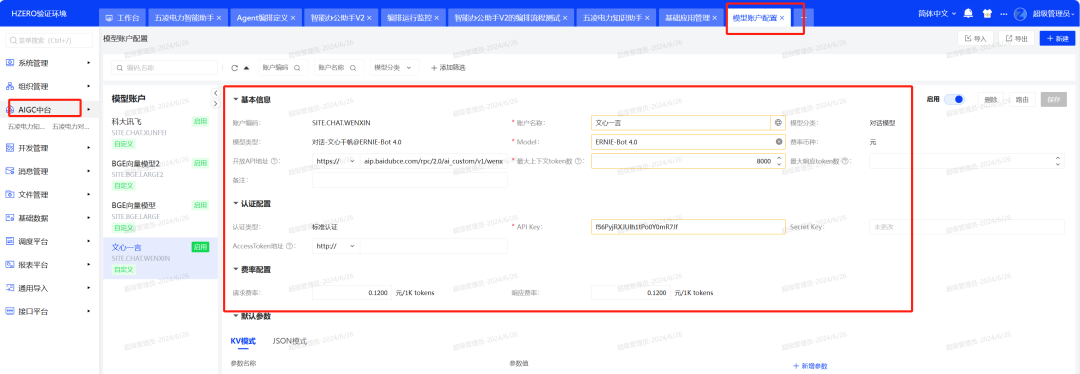The height and width of the screenshot is (374, 1080).
Task: Open the 模型分类 filter dropdown
Action: click(x=395, y=68)
